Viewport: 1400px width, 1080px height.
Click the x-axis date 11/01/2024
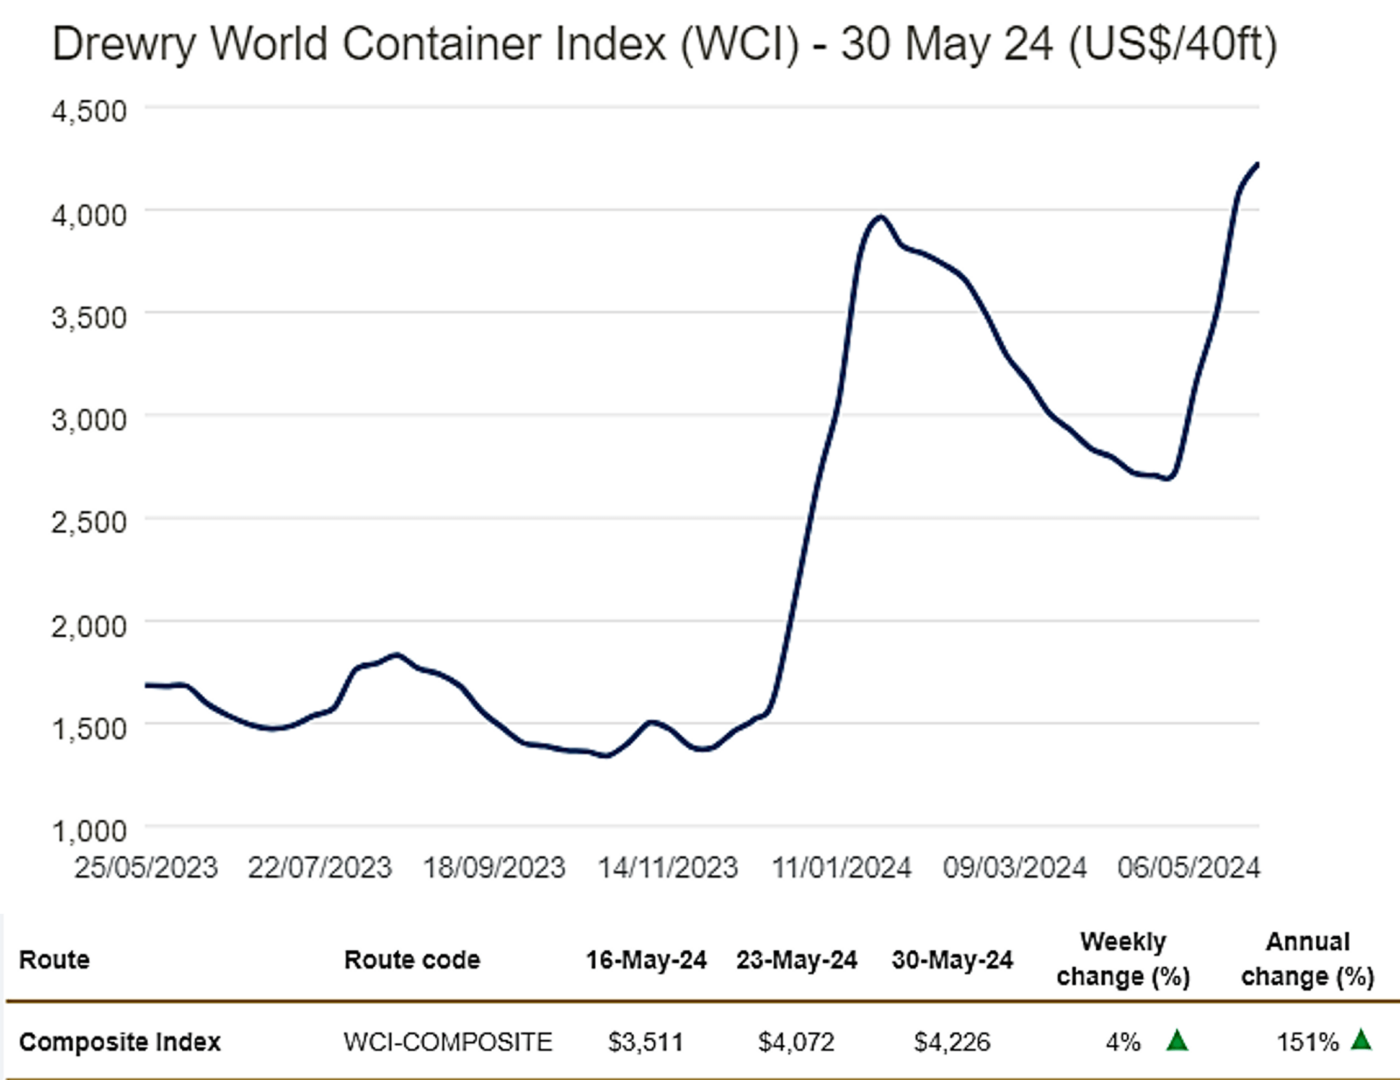(x=842, y=867)
